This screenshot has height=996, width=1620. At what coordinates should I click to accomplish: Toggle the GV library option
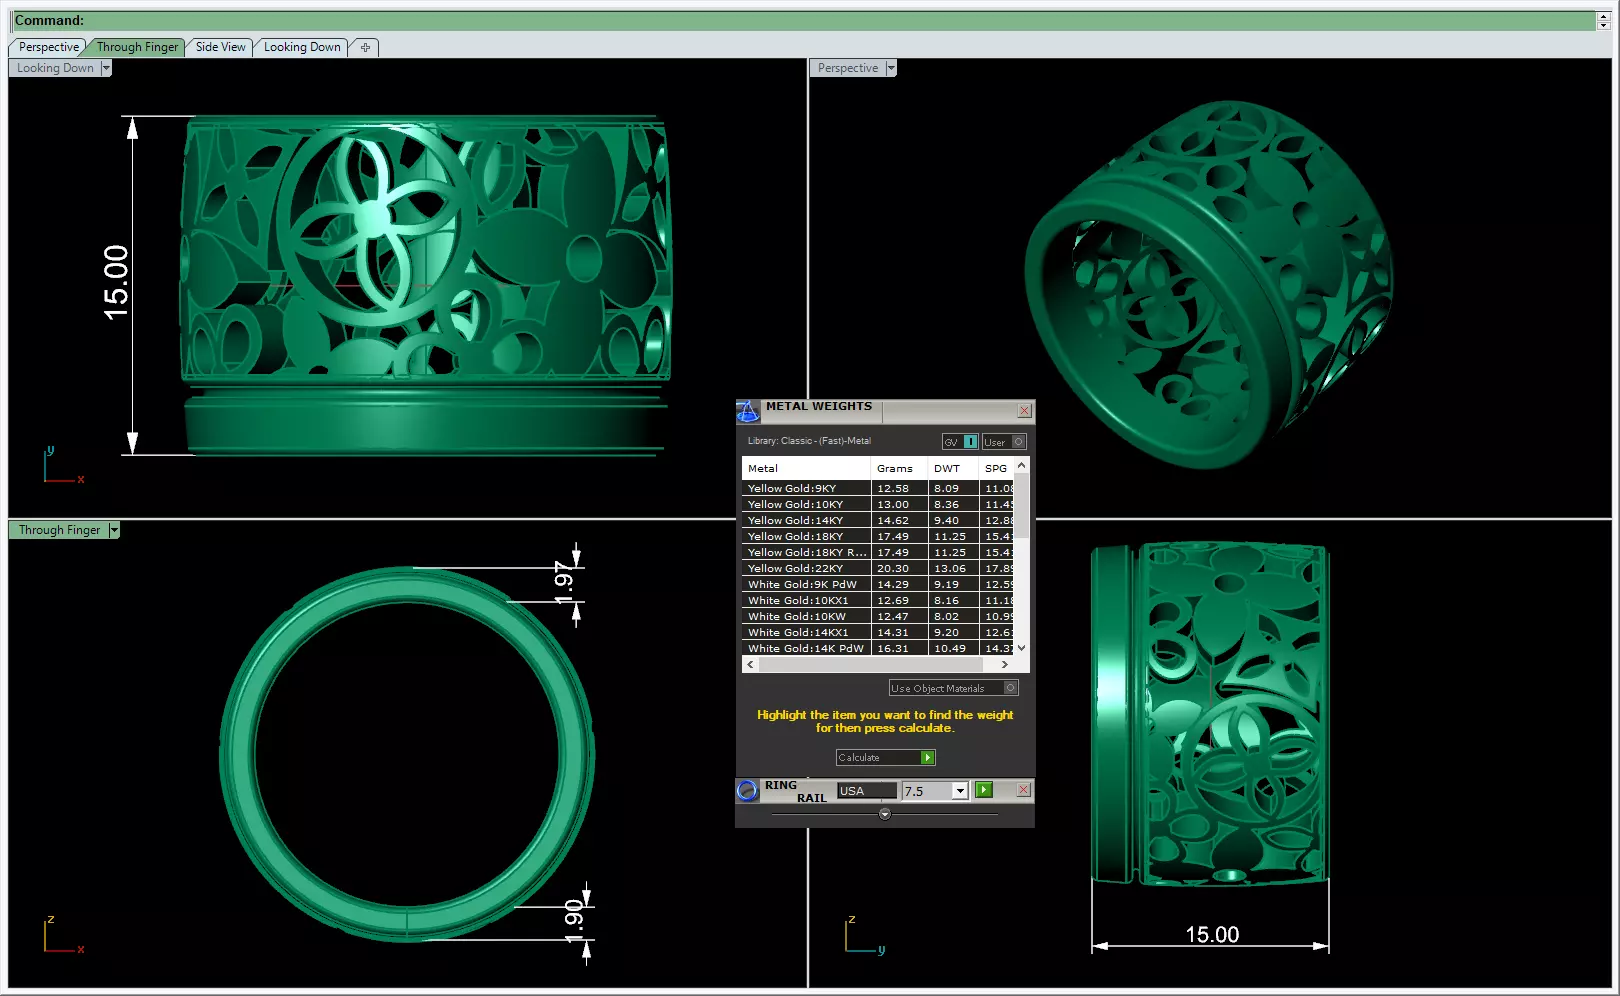pos(960,442)
